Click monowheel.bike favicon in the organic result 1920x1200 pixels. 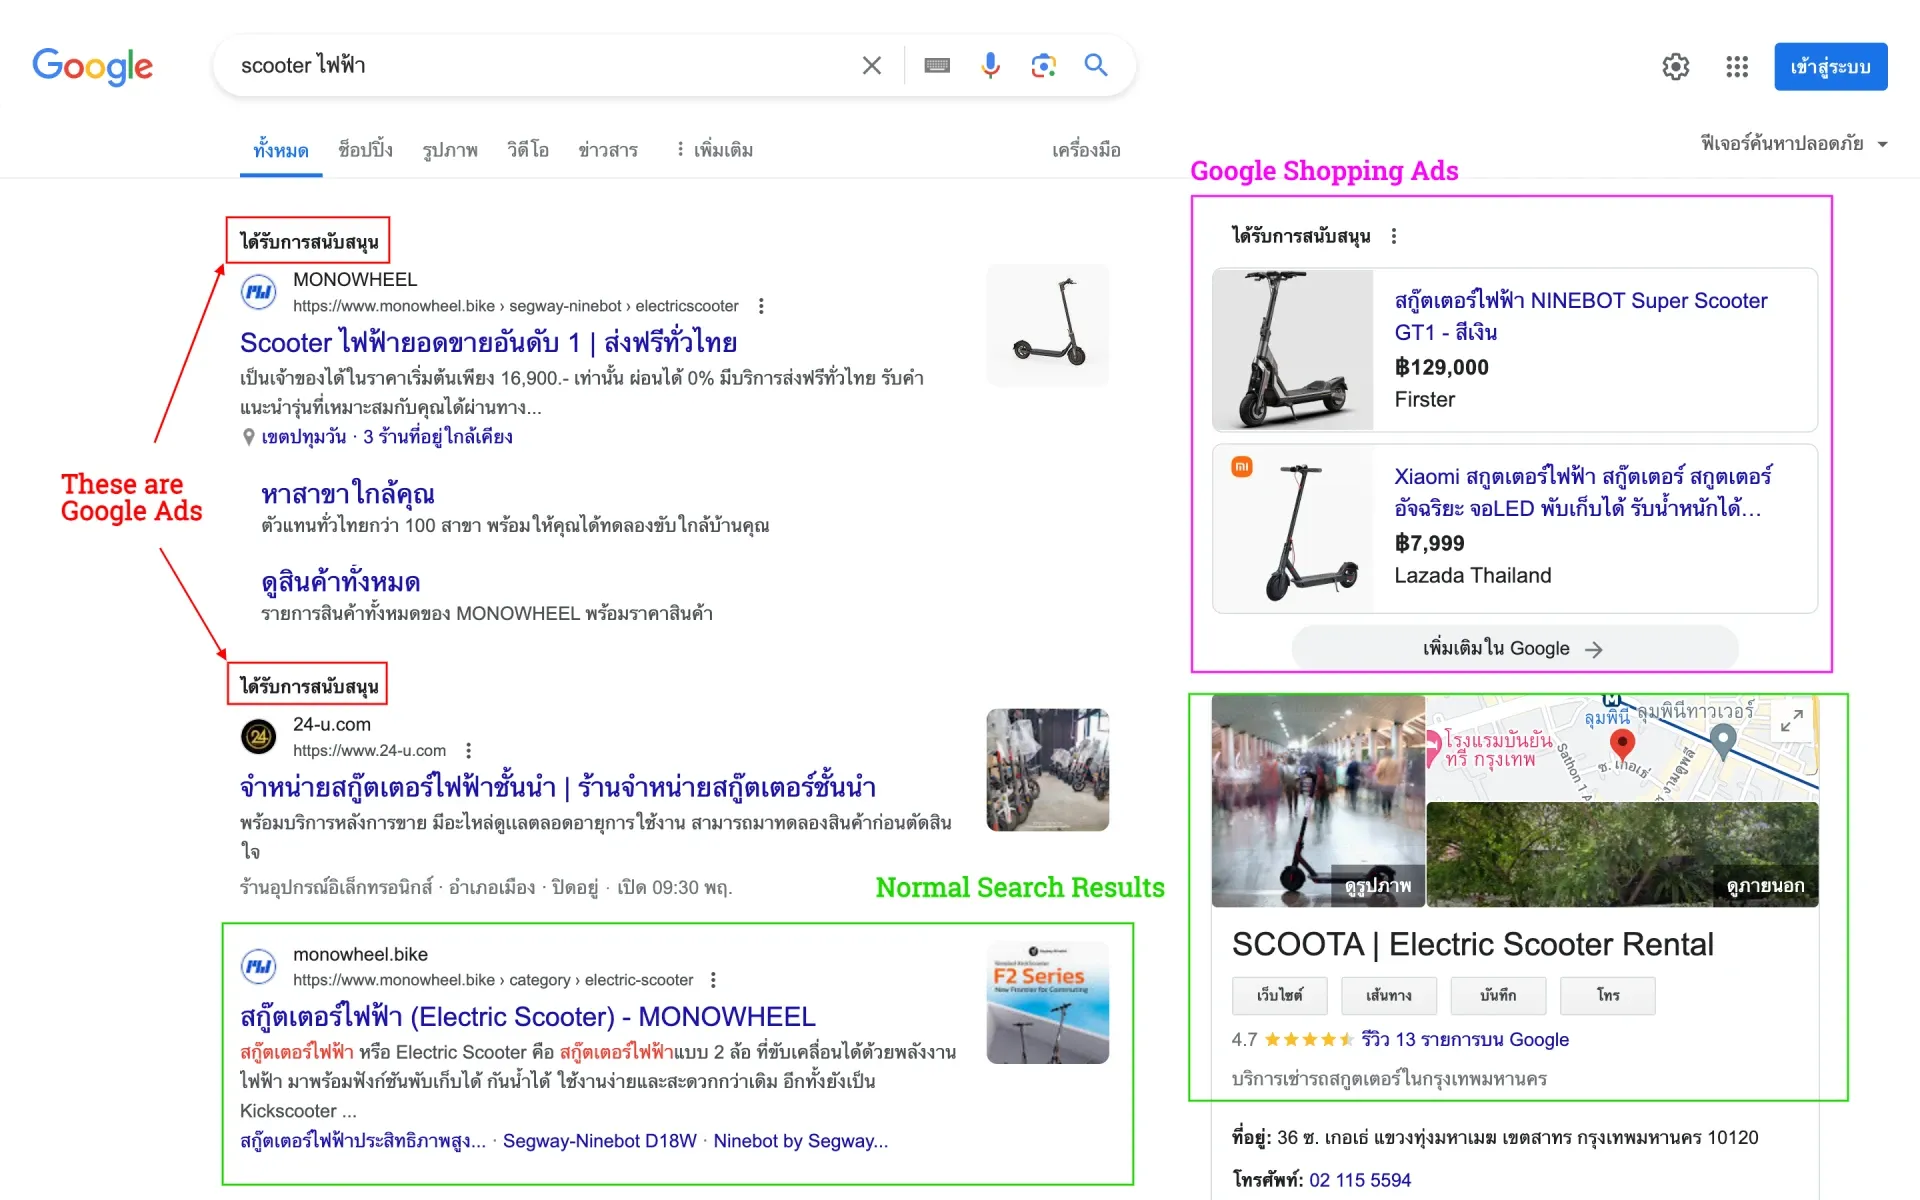coord(259,966)
